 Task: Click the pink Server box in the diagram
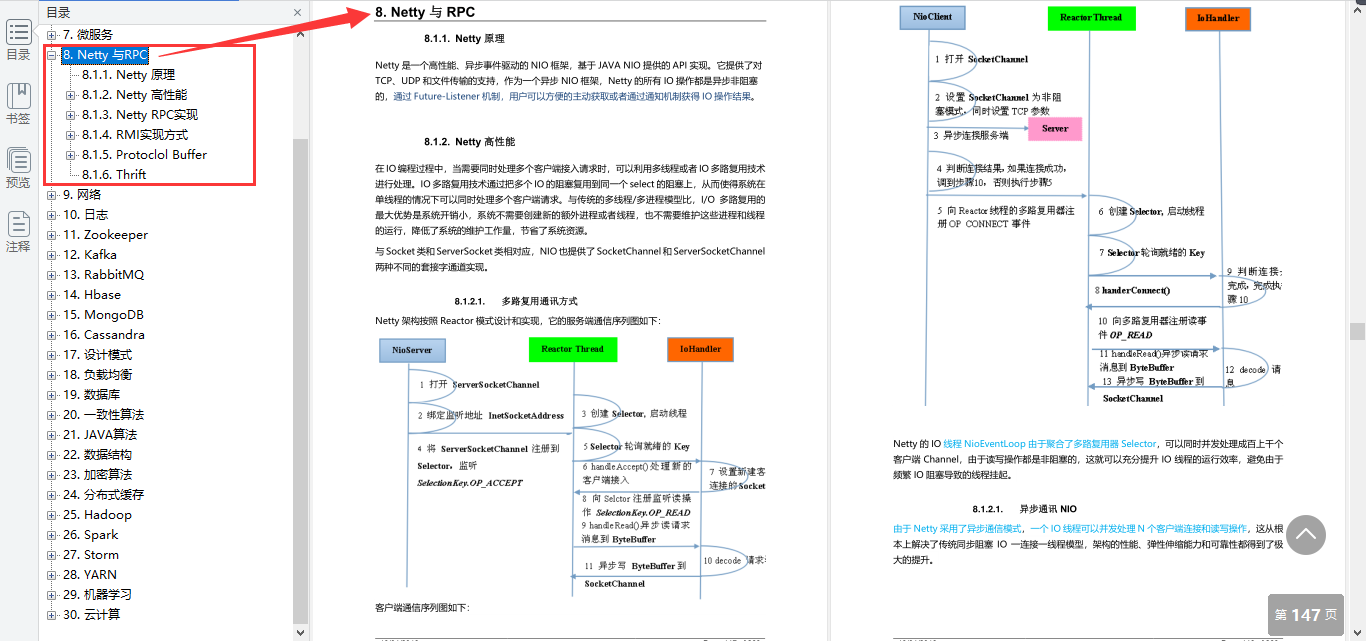(1055, 129)
